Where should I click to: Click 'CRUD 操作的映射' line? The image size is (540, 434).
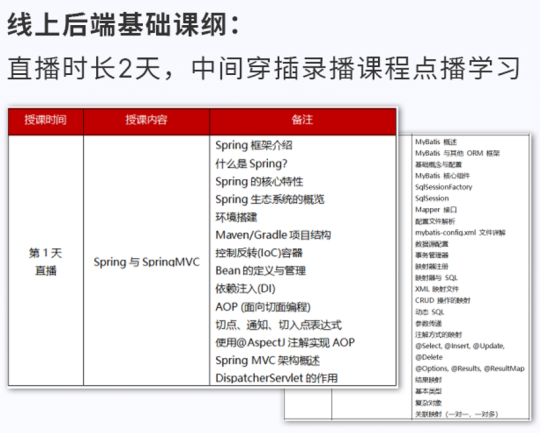coord(443,300)
